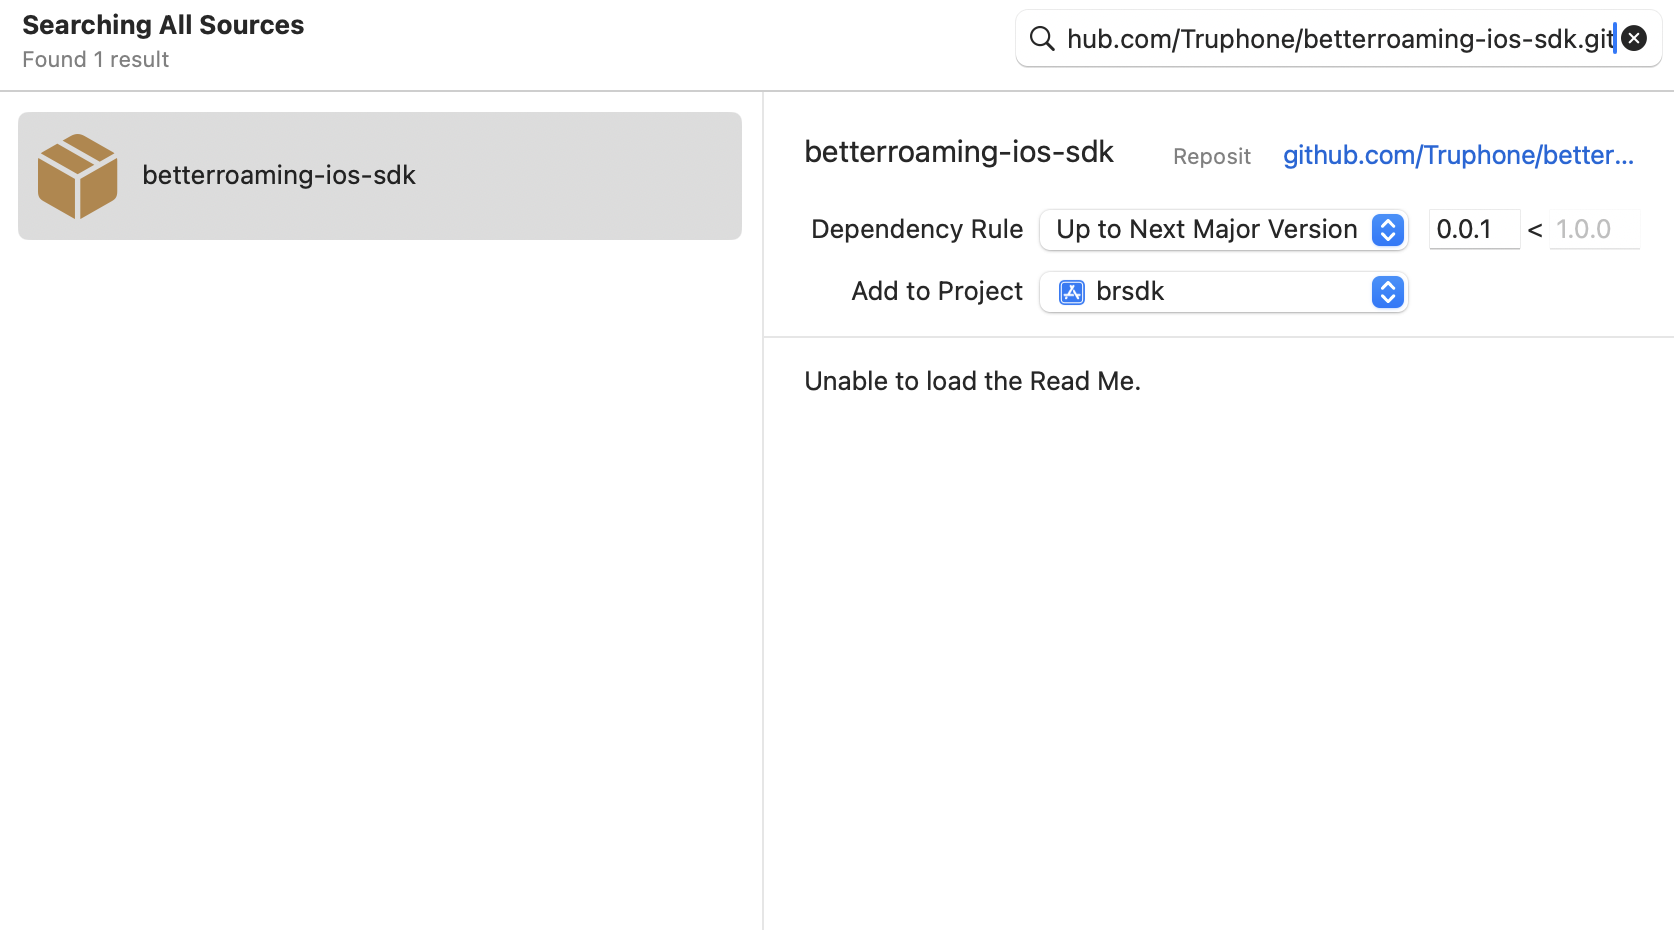
Task: Click inside the package URL search field
Action: tap(1340, 39)
